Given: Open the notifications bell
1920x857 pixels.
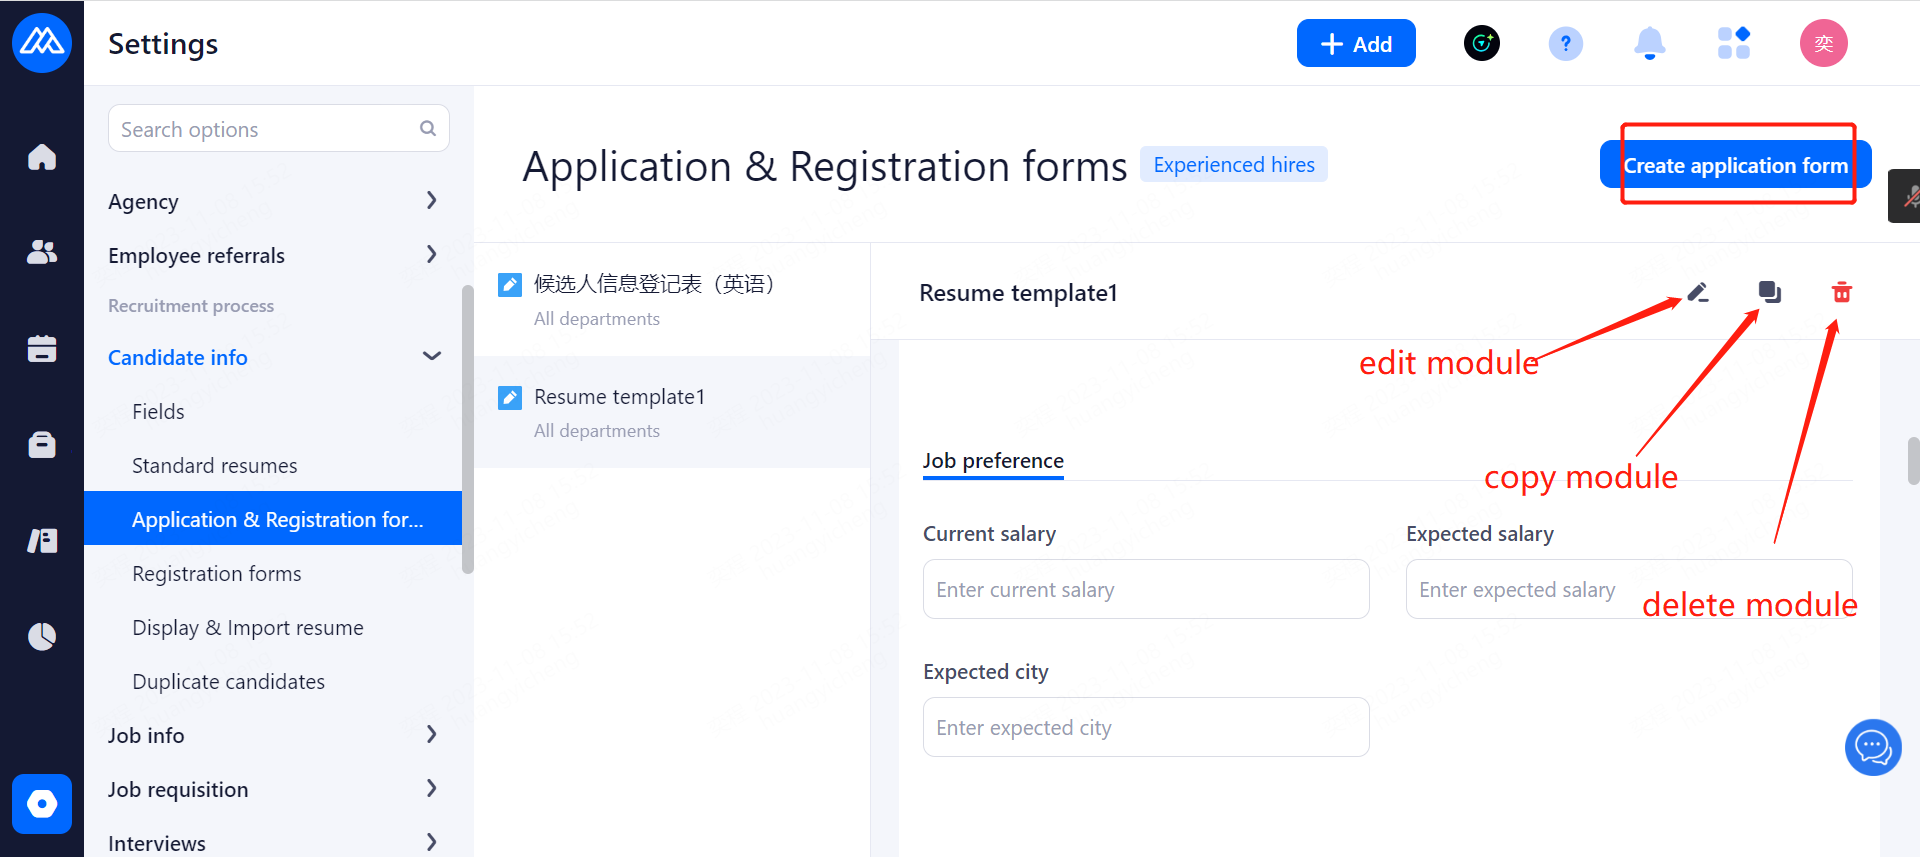Looking at the screenshot, I should coord(1649,44).
